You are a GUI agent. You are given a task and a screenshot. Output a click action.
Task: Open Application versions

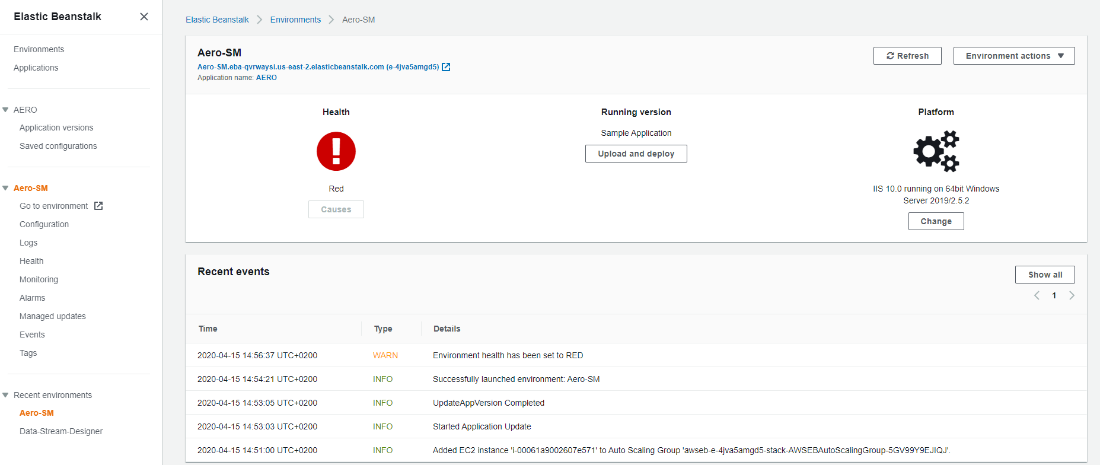pos(56,128)
